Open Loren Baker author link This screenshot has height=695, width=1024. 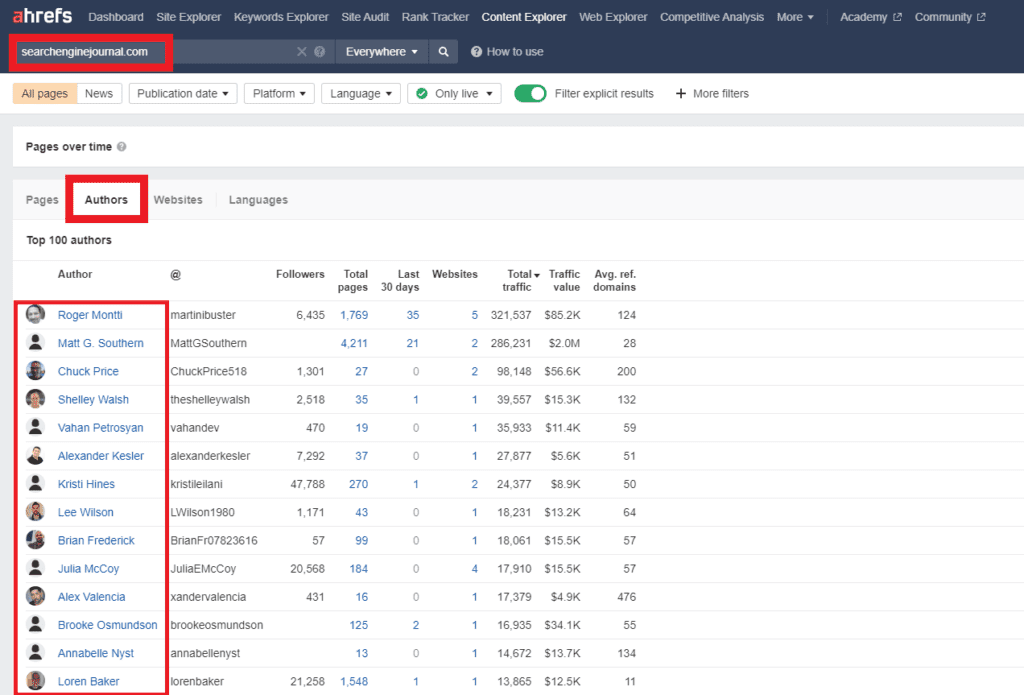point(89,681)
